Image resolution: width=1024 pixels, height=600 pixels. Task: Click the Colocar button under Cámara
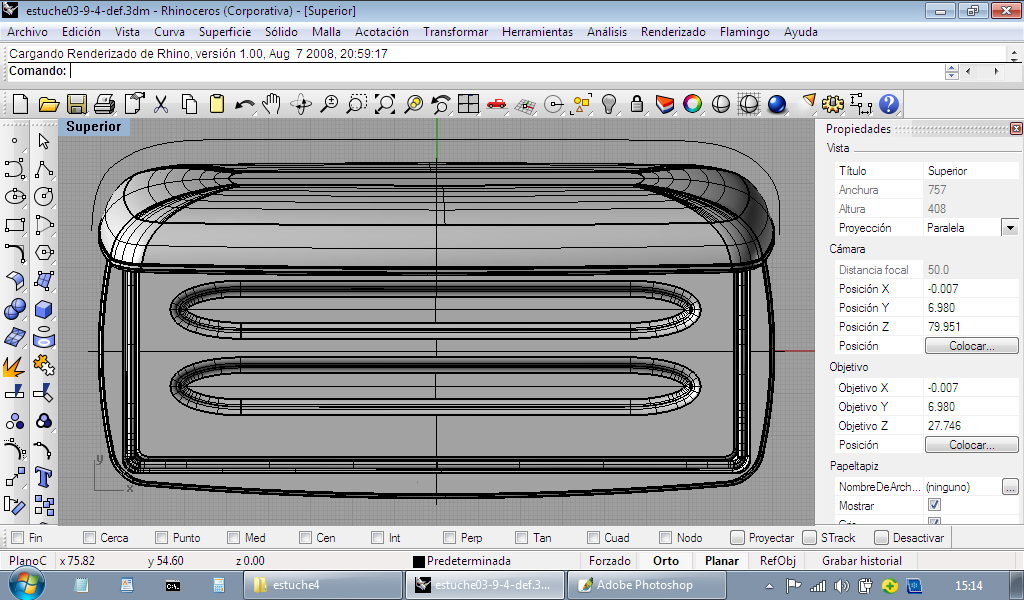pyautogui.click(x=971, y=346)
